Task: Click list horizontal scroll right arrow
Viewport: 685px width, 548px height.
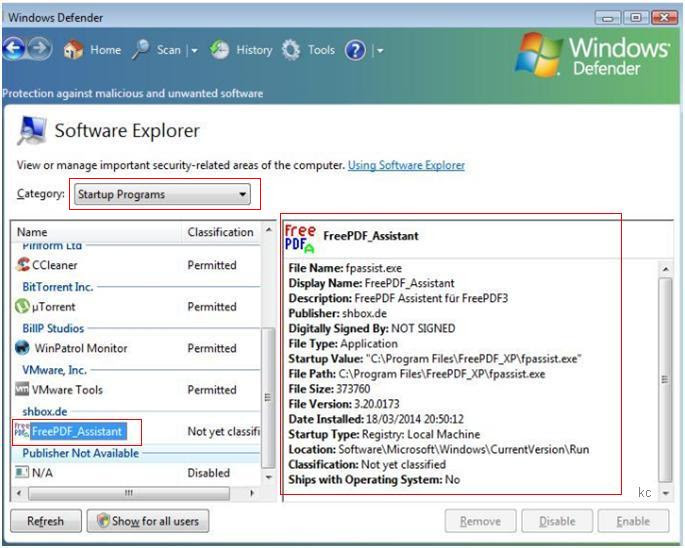Action: tap(252, 493)
